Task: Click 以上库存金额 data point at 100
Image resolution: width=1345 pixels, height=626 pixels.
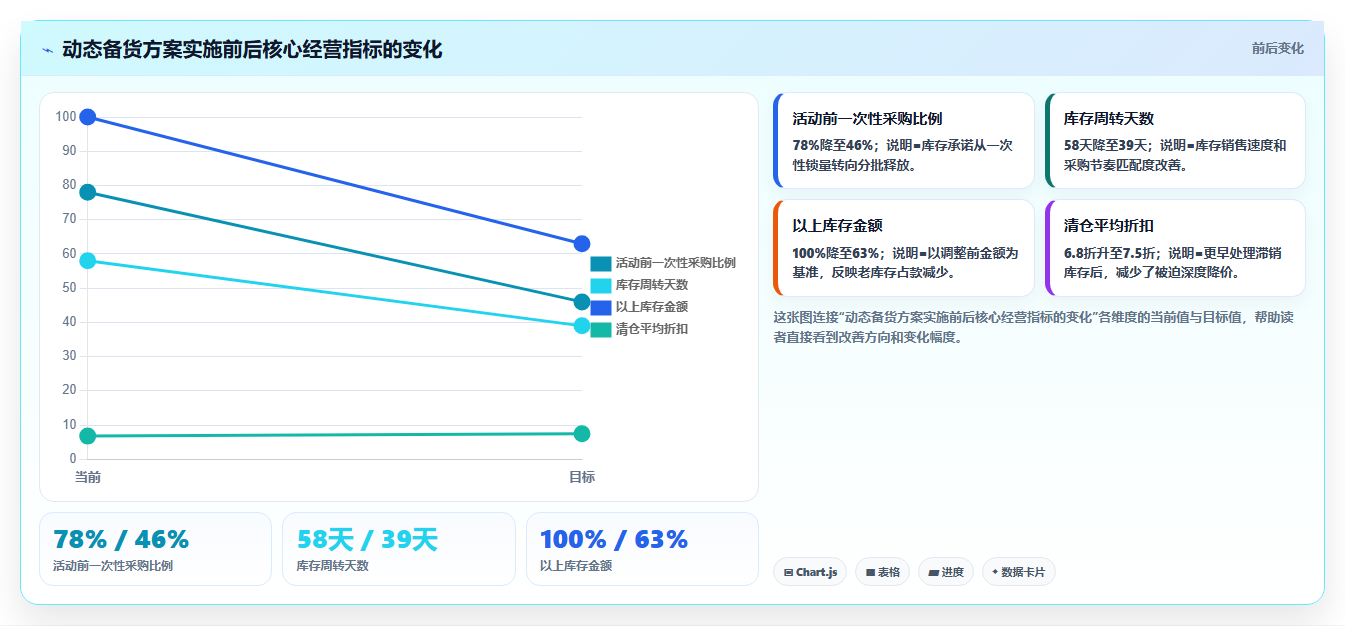Action: (x=88, y=117)
